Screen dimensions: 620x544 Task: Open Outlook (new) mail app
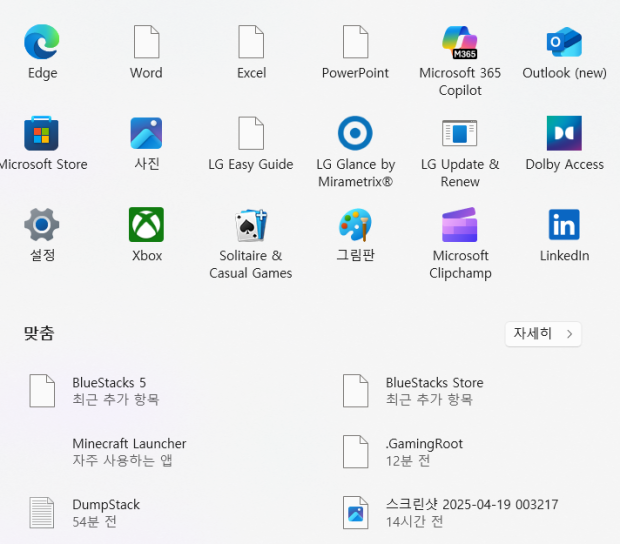point(564,42)
